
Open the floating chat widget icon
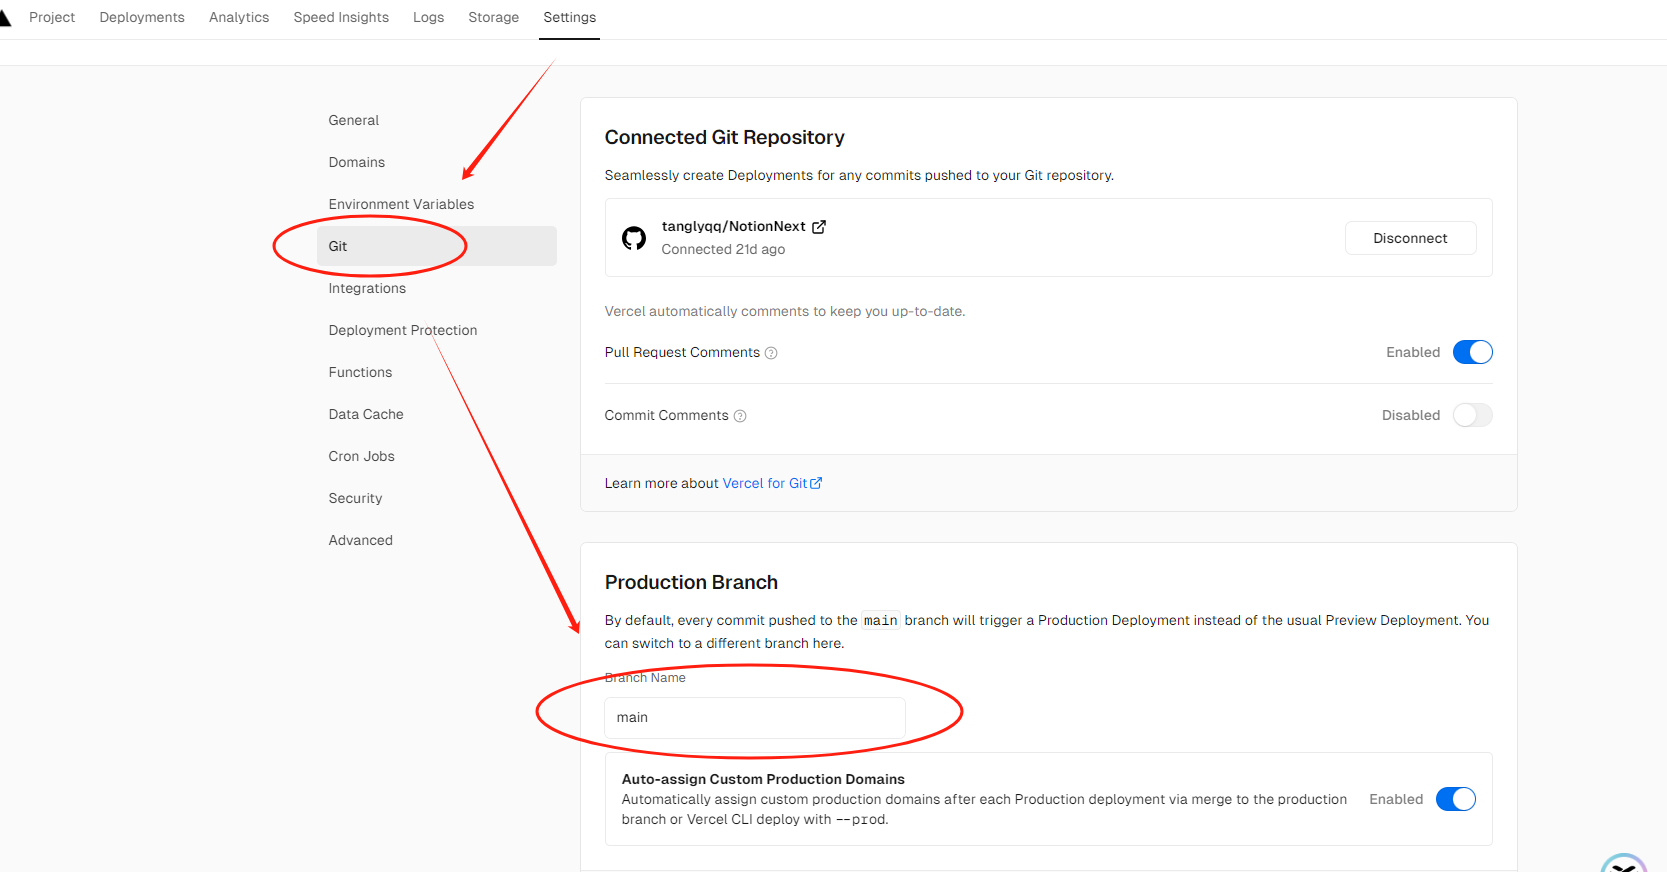[1624, 864]
